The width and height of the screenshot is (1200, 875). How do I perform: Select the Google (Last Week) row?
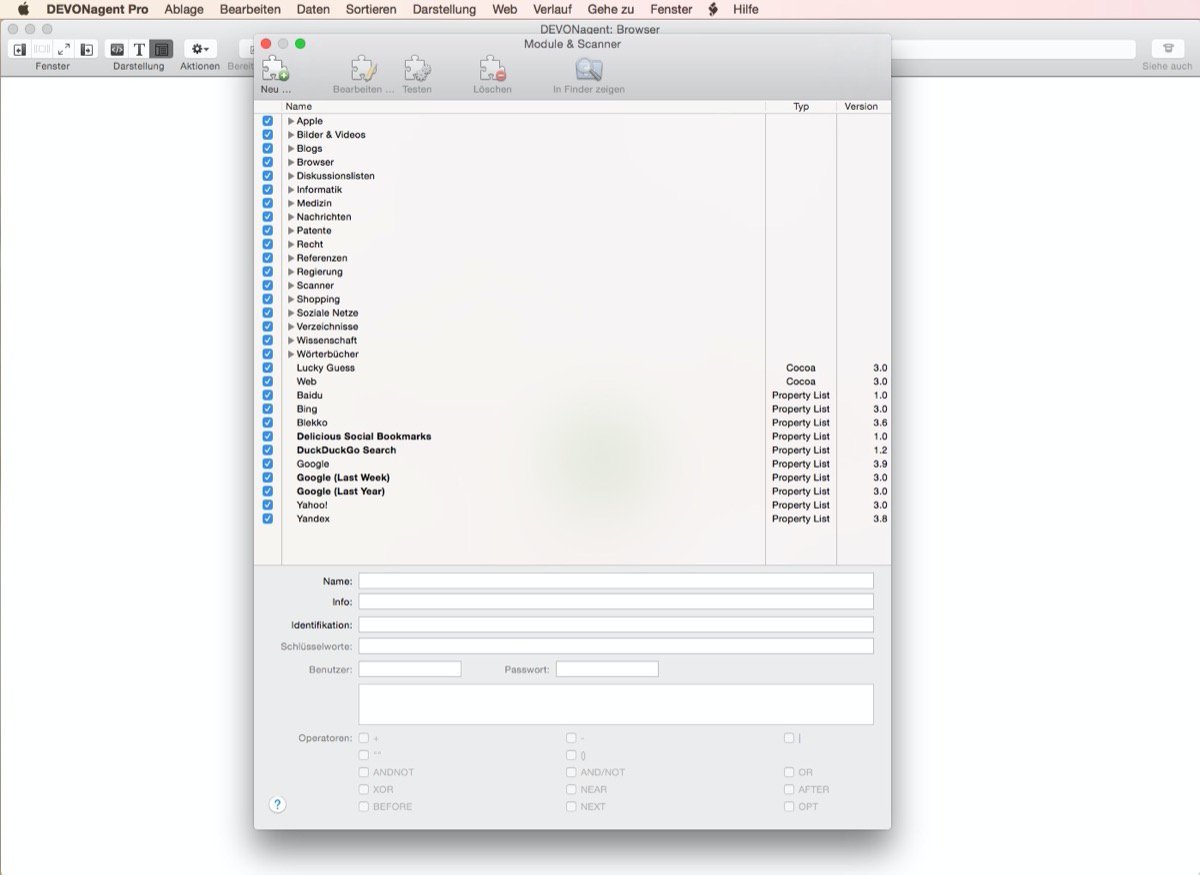(572, 478)
